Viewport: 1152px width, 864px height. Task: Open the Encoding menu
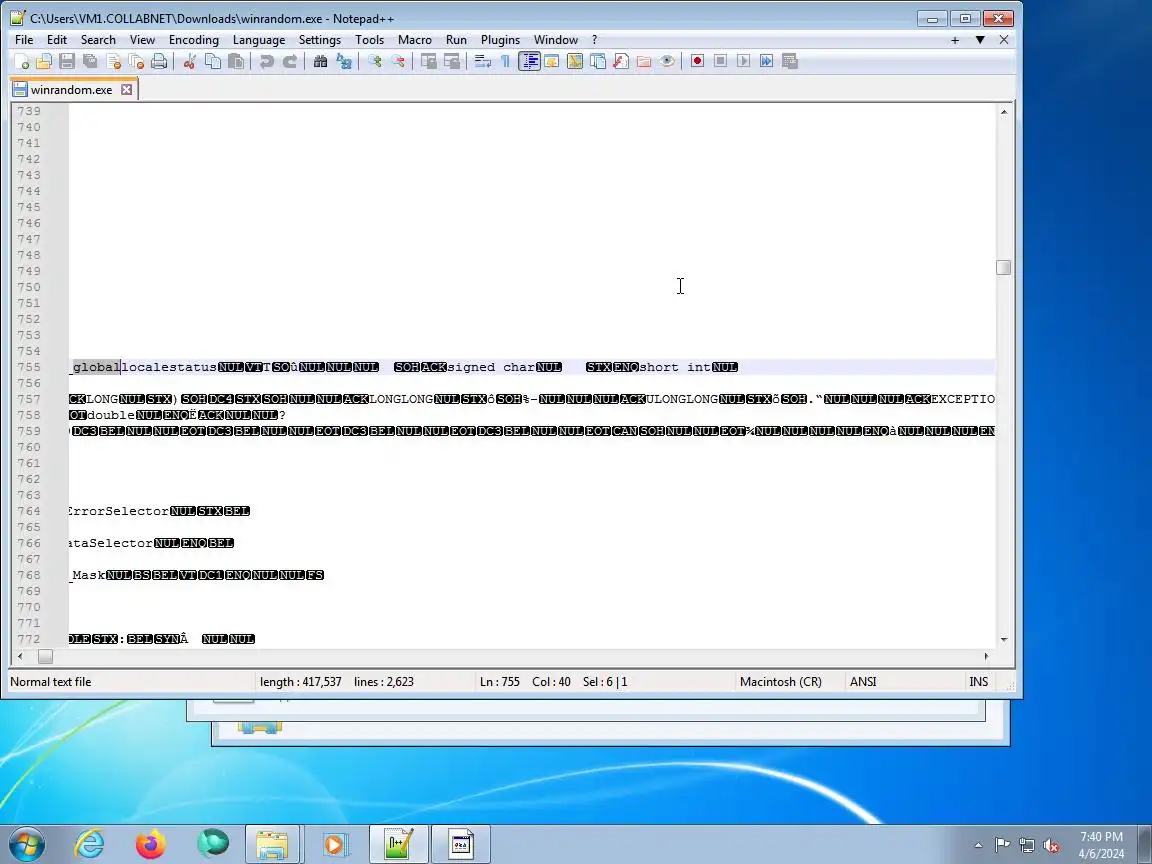click(x=194, y=40)
